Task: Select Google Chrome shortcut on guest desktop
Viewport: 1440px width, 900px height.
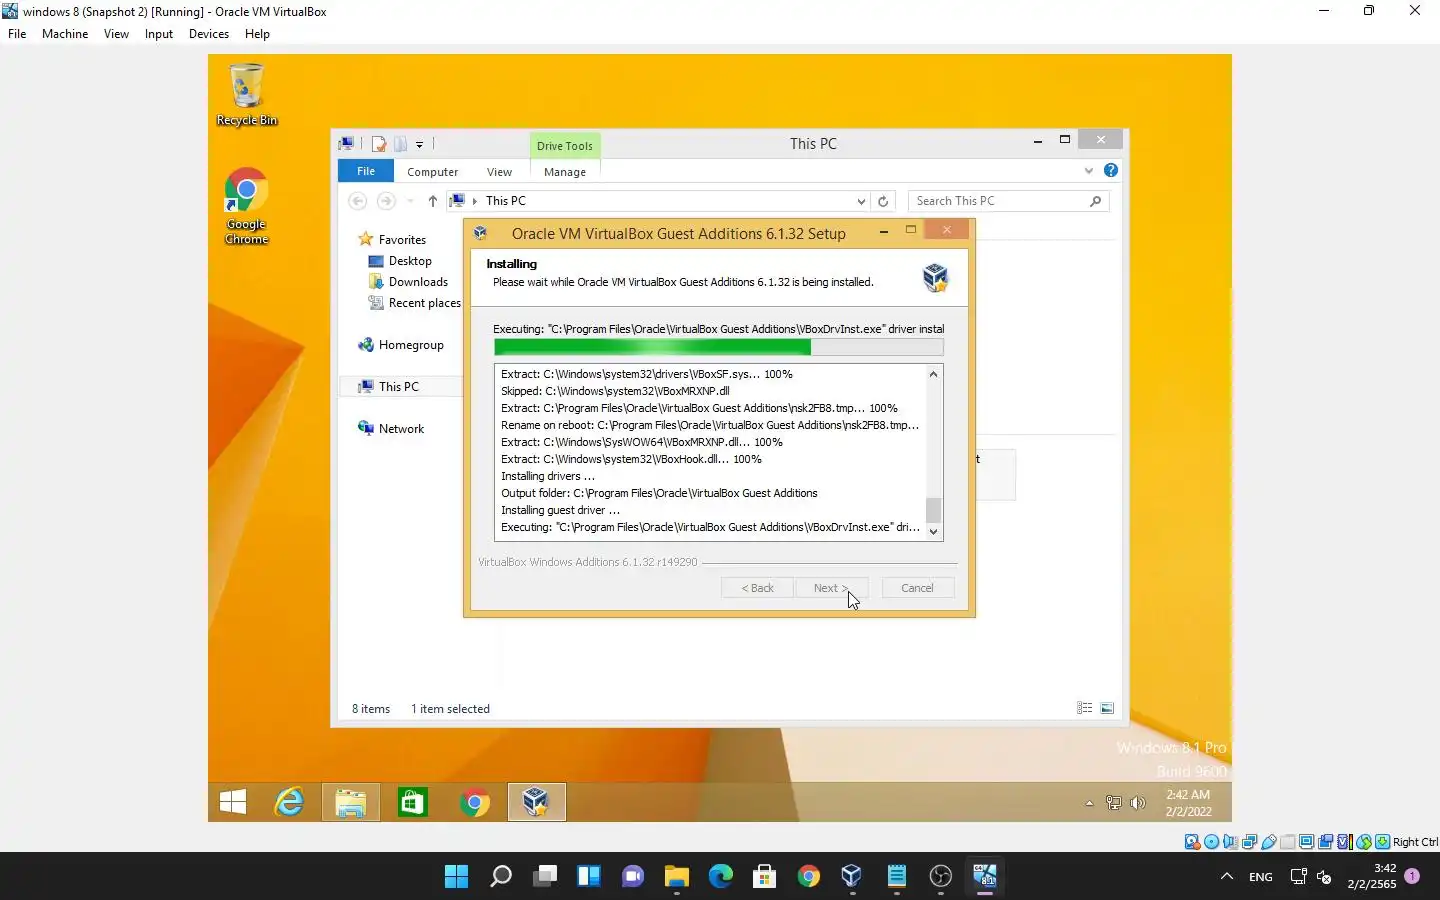Action: click(x=246, y=206)
